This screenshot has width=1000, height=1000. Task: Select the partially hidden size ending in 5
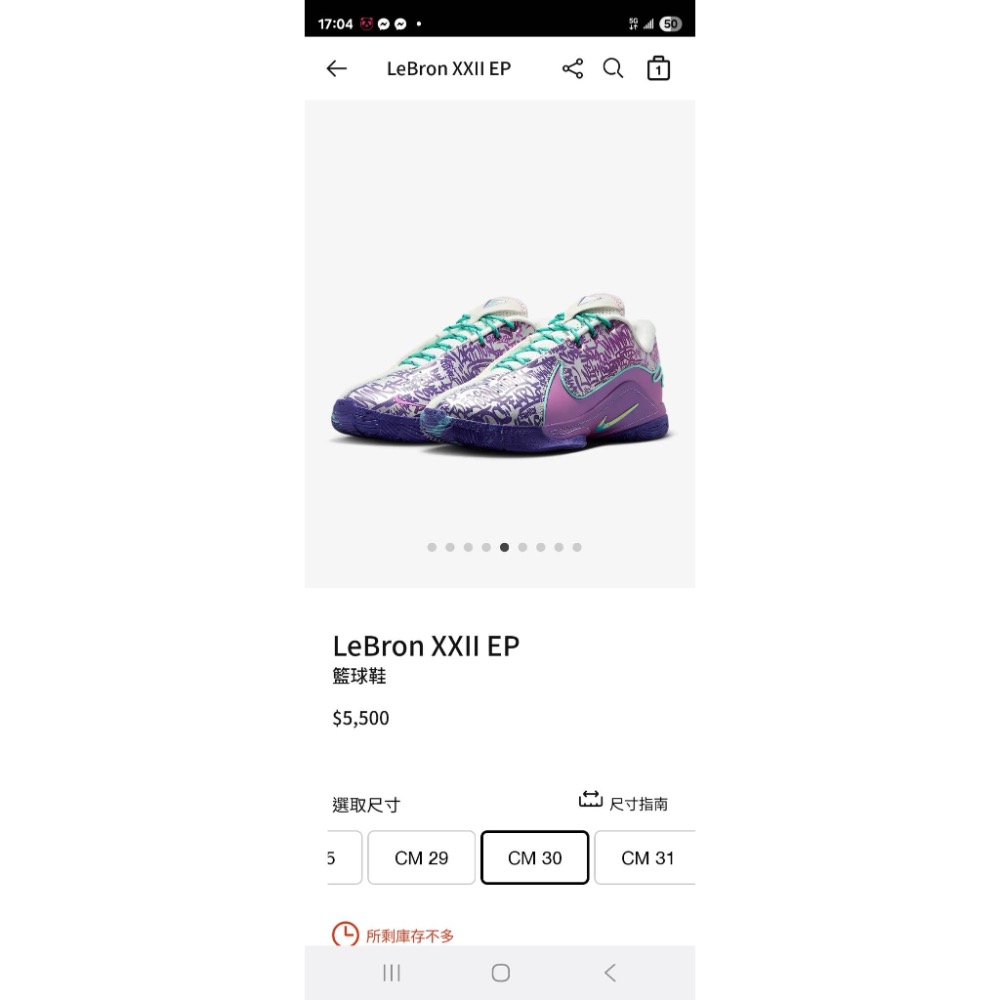click(344, 858)
